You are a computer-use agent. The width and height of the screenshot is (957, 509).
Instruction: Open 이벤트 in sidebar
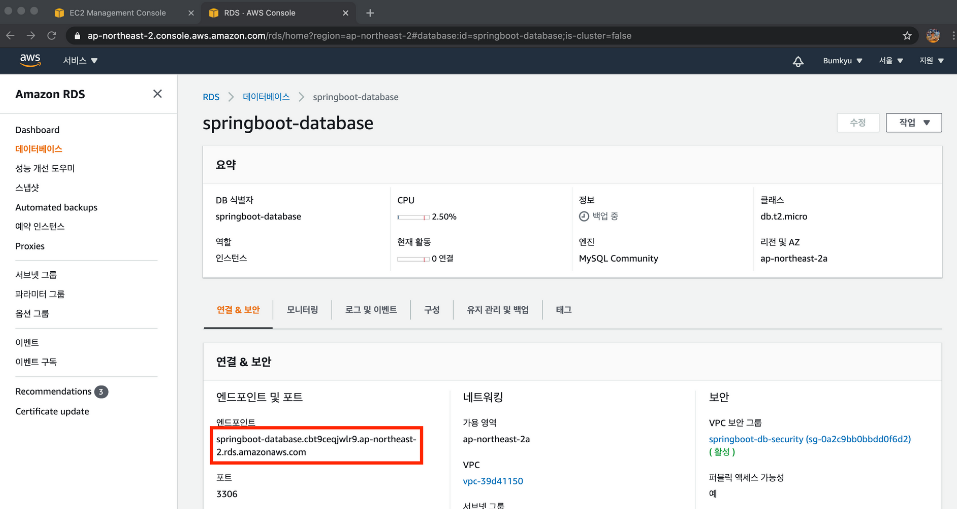tap(27, 342)
